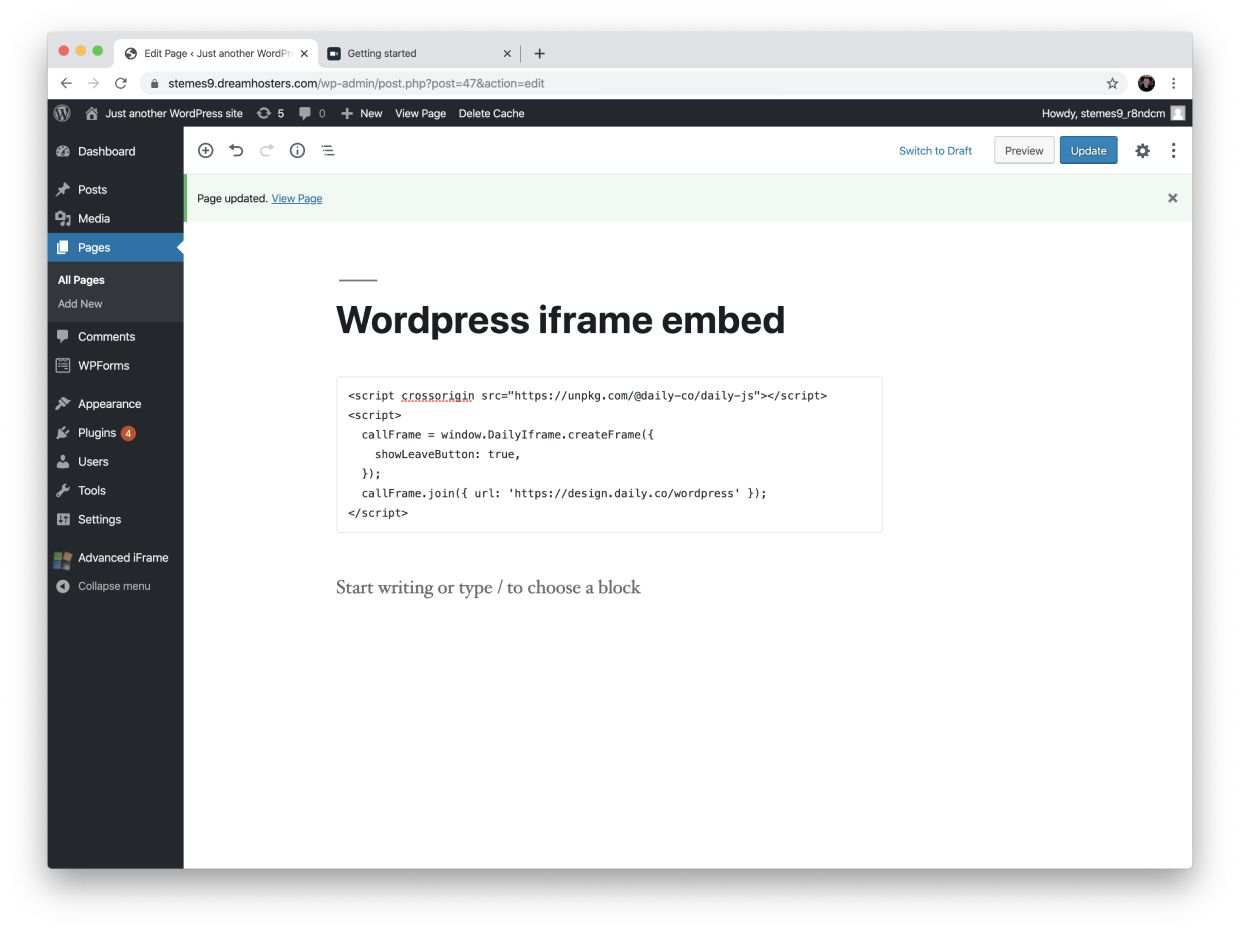Click the Switch to Draft link
Image resolution: width=1240 pixels, height=932 pixels.
click(x=935, y=151)
